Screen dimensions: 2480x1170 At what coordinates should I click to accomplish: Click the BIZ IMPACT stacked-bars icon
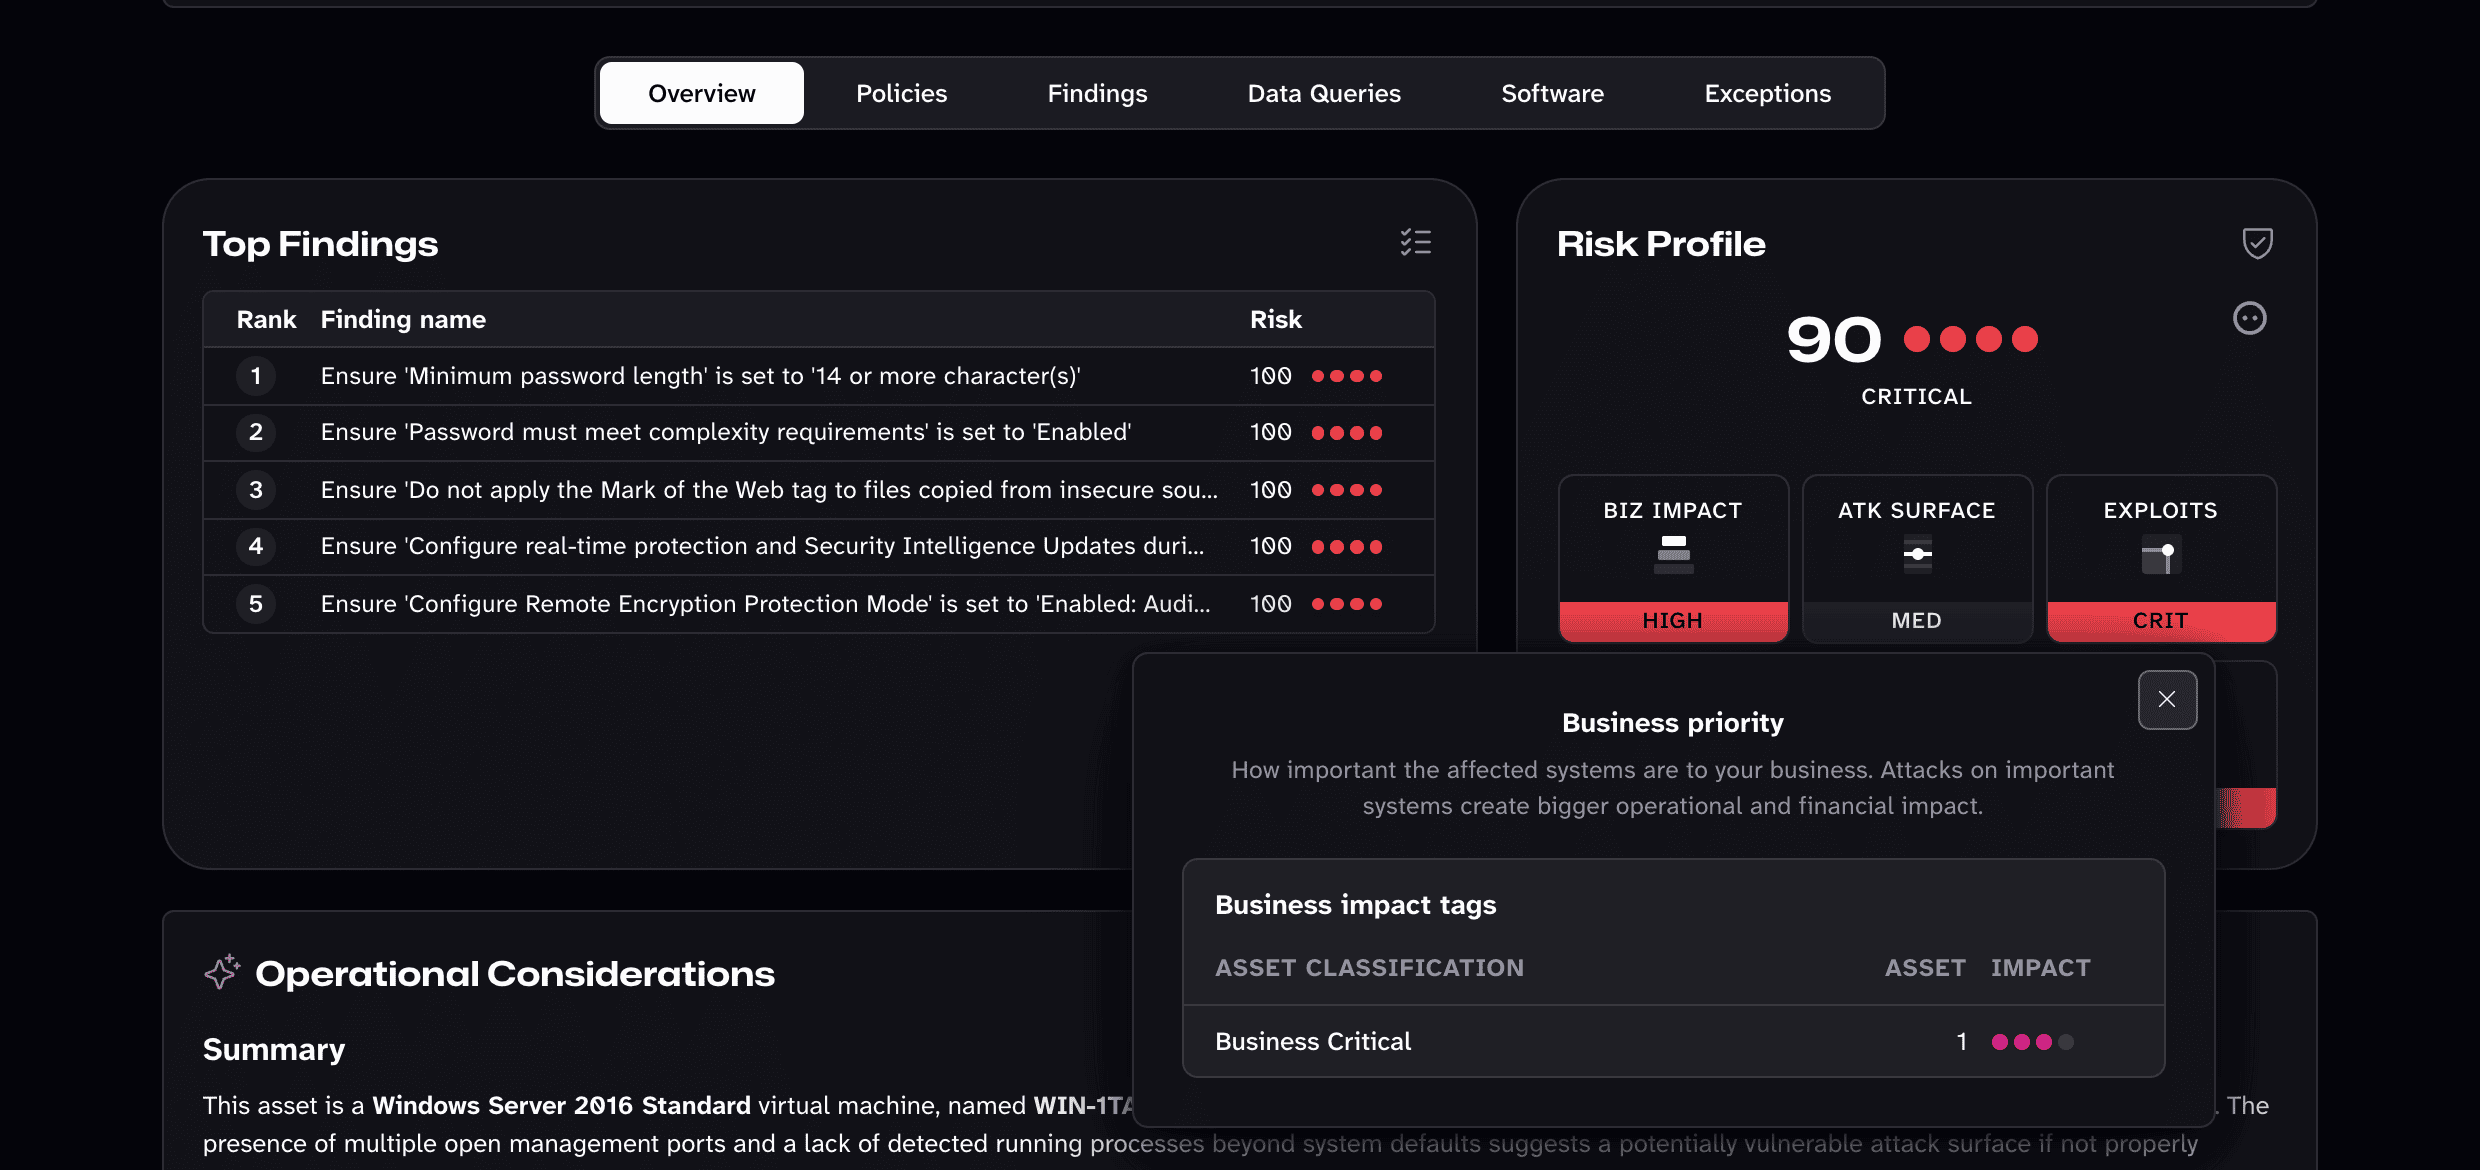click(1673, 554)
